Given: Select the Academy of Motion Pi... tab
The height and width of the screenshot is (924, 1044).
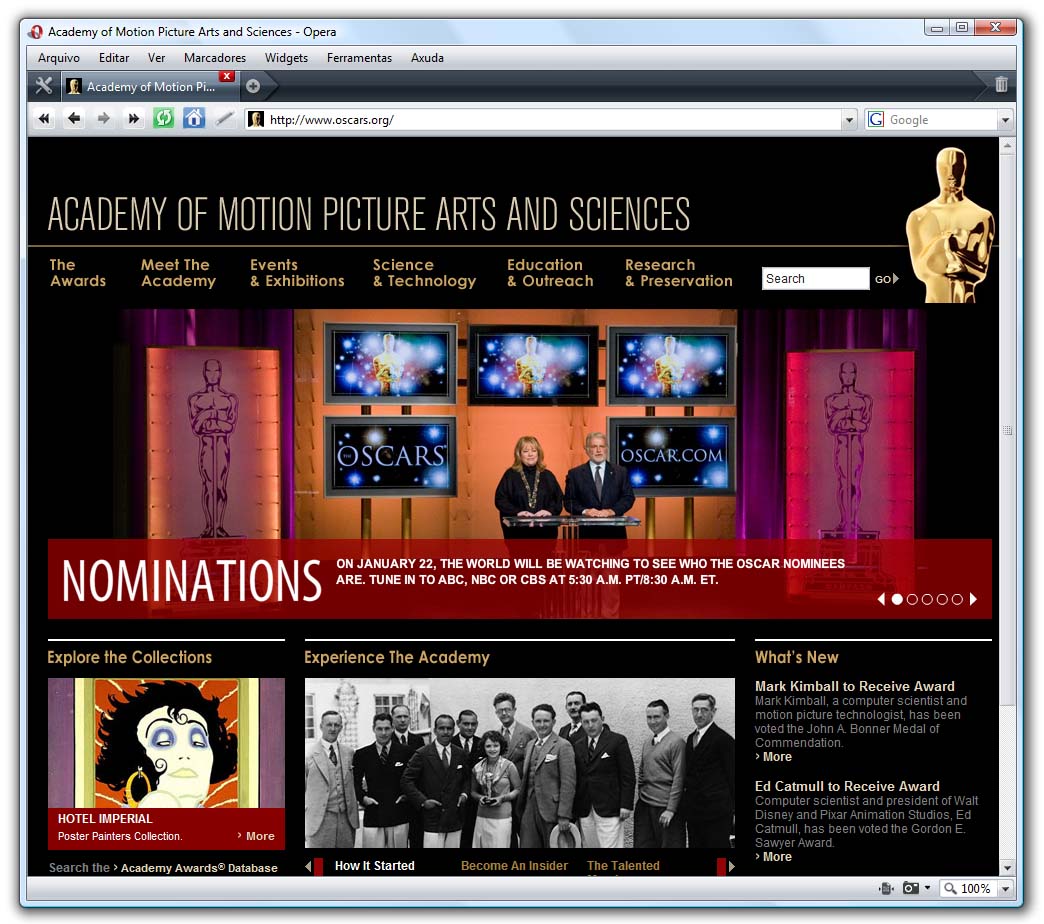Looking at the screenshot, I should (x=150, y=87).
